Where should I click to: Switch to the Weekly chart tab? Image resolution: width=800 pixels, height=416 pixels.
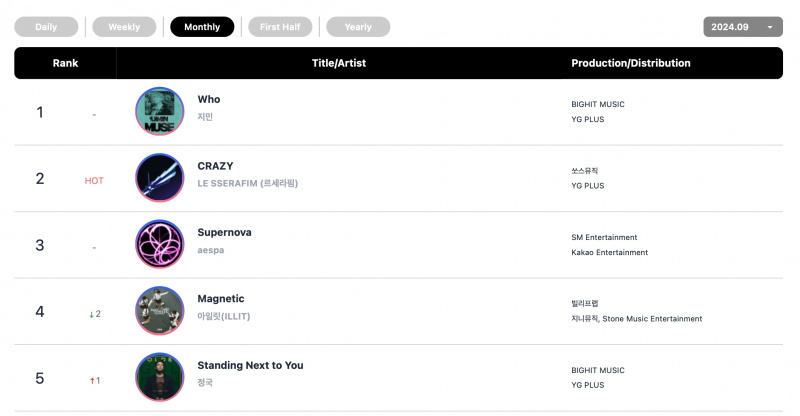[x=124, y=27]
